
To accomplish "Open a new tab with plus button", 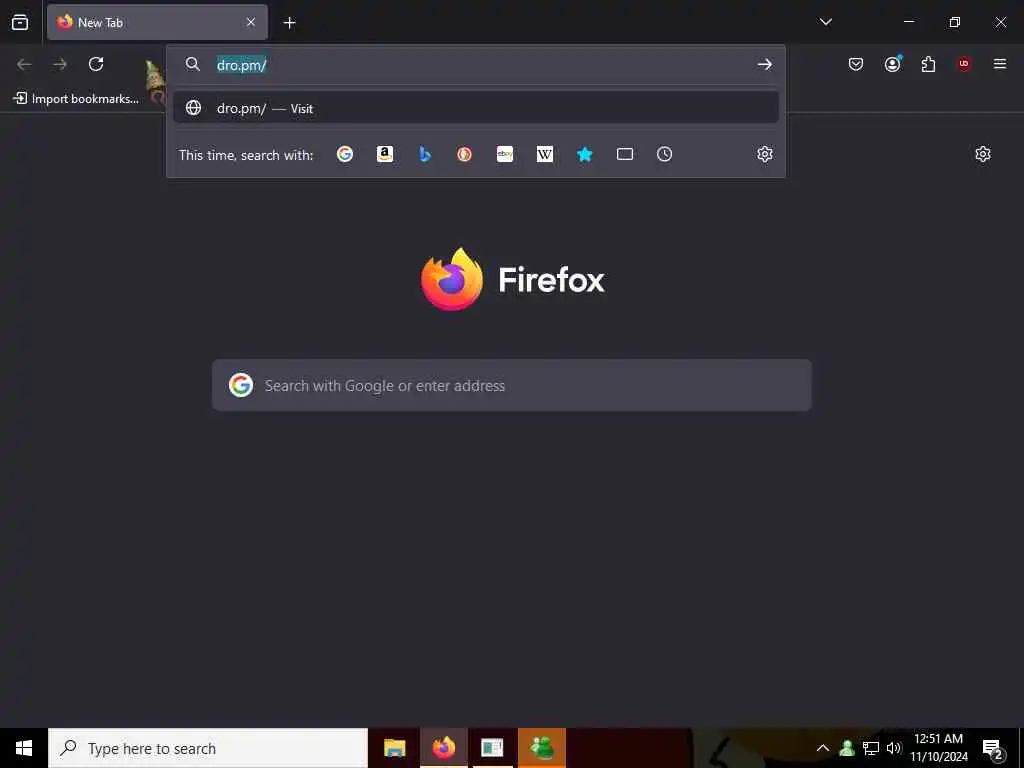I will [289, 23].
